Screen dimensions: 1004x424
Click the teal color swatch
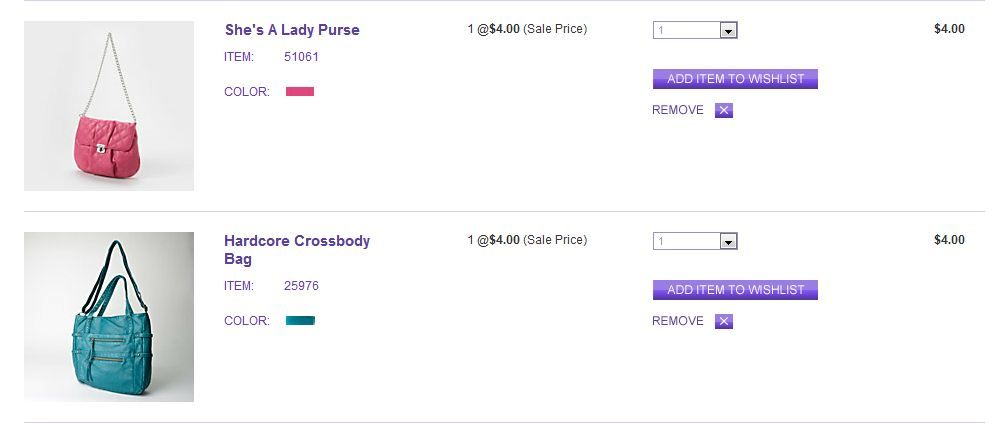300,321
